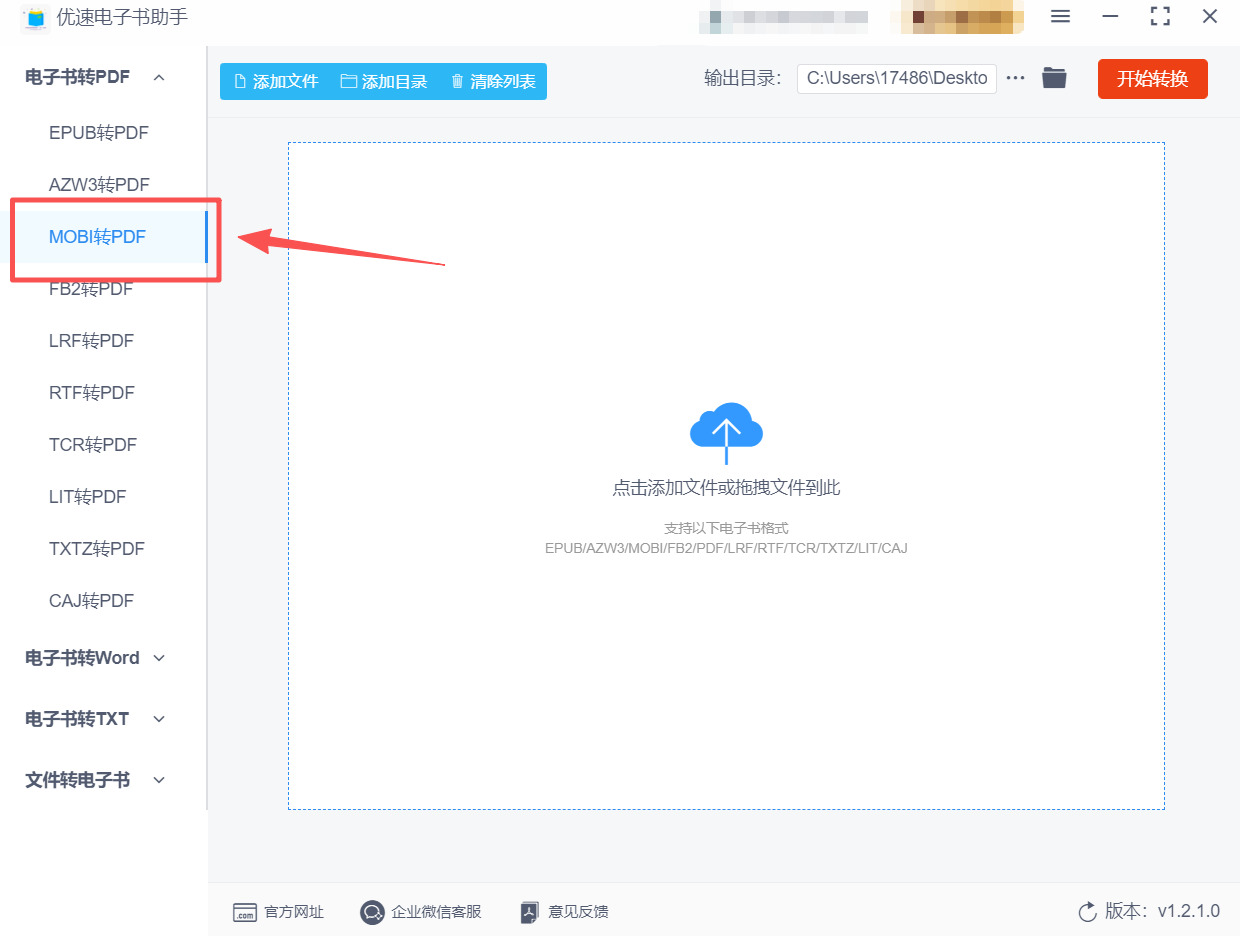
Task: Click the feedback document icon
Action: 530,912
